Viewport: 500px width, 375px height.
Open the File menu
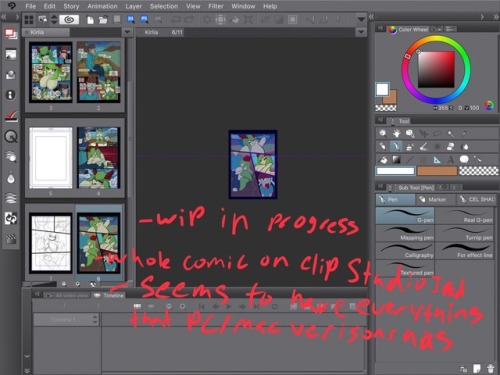pos(30,6)
